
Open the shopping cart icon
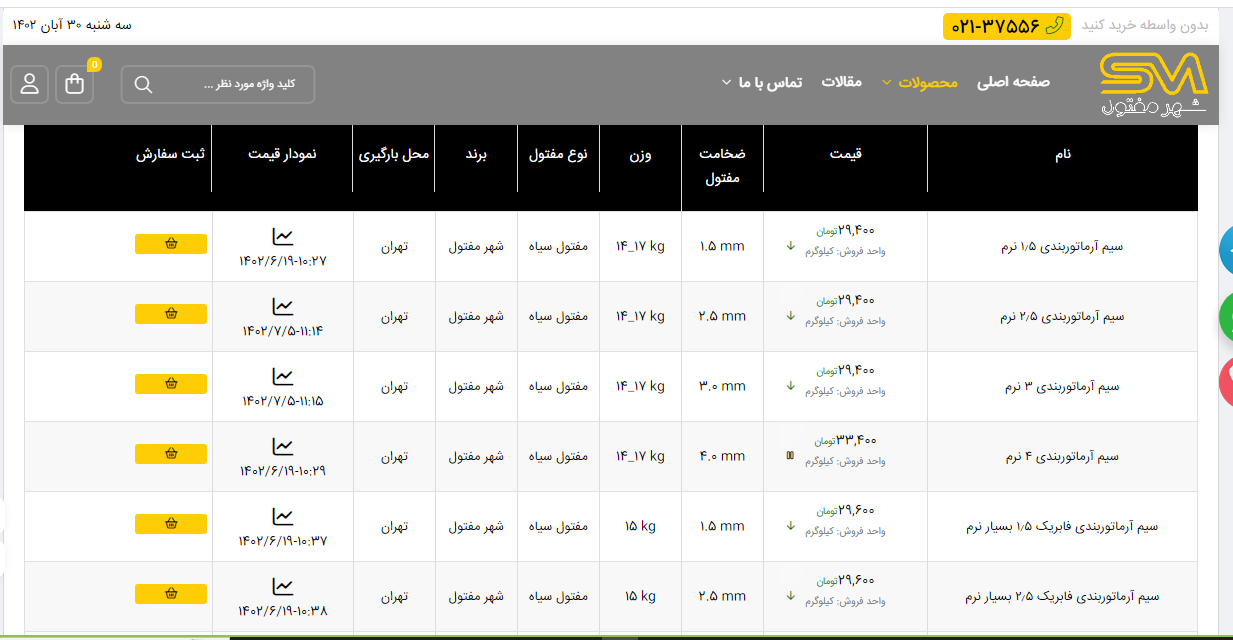coord(75,84)
